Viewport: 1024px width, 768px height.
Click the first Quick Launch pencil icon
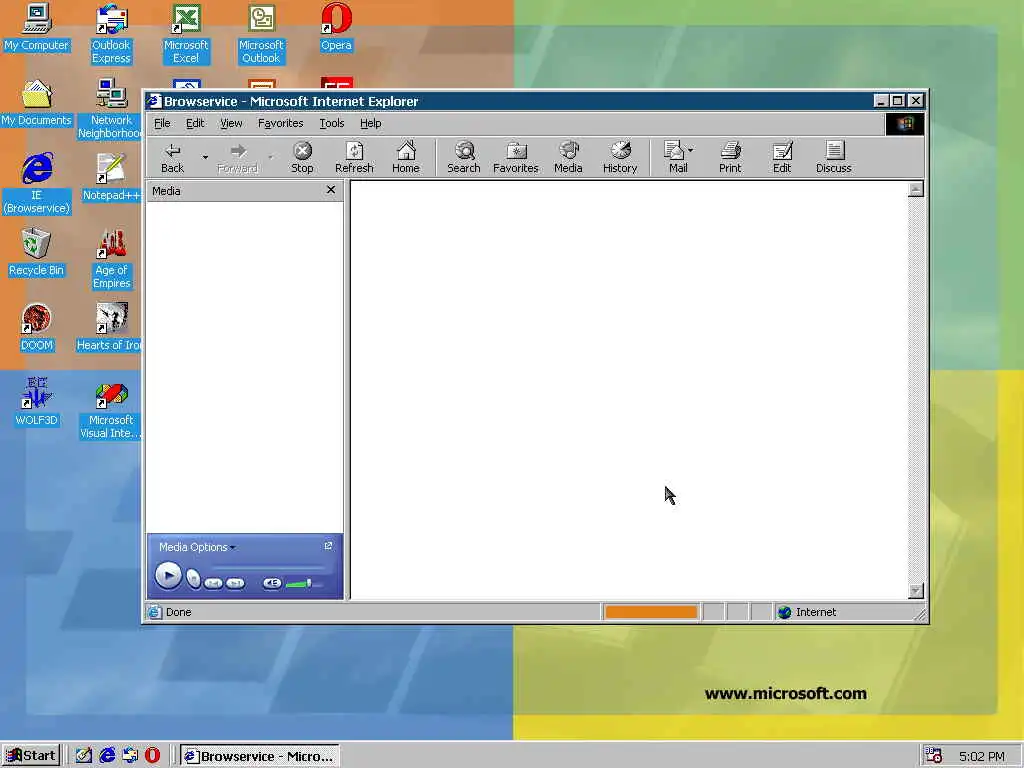click(x=84, y=756)
